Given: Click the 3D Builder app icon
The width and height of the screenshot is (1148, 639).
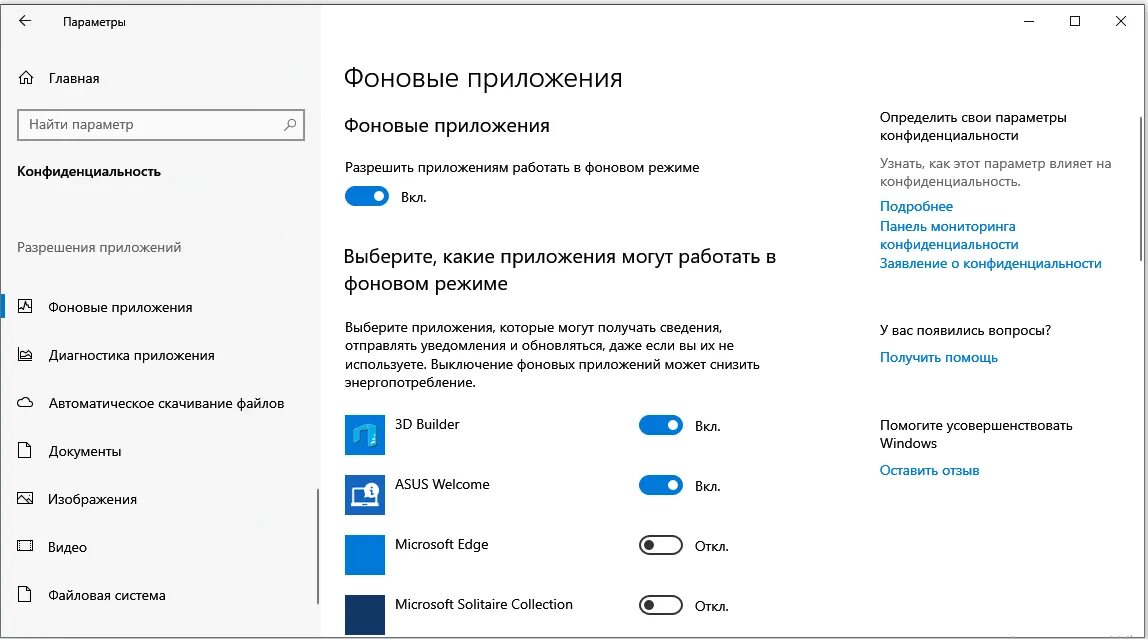Looking at the screenshot, I should [x=365, y=435].
